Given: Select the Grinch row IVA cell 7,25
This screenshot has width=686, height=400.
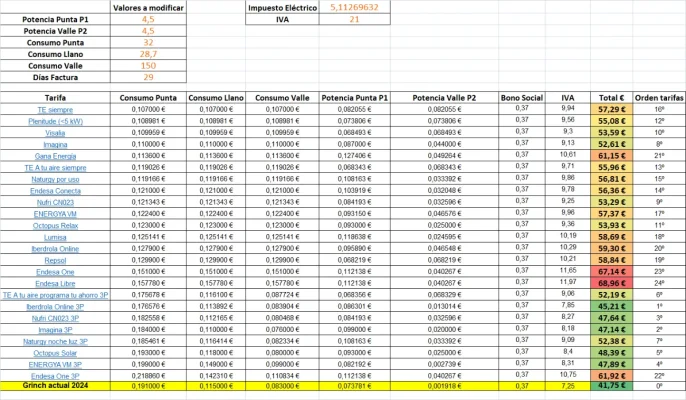Looking at the screenshot, I should coord(567,386).
